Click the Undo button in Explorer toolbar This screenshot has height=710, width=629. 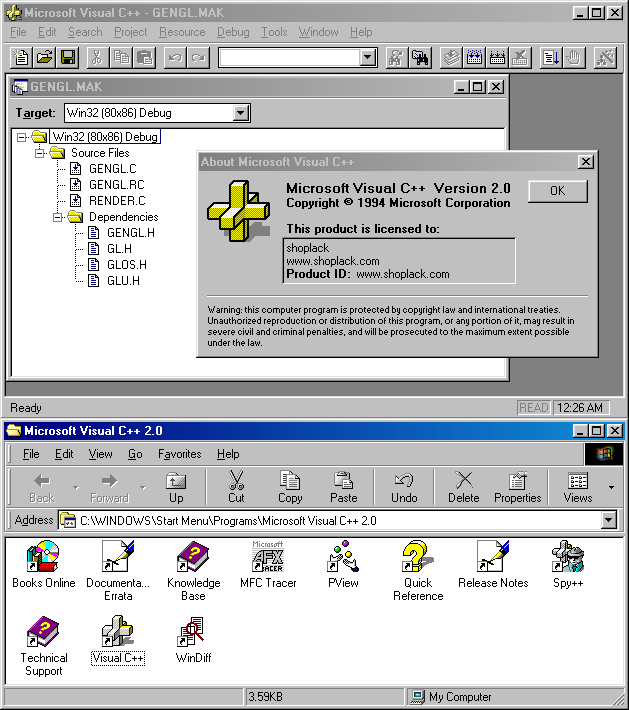click(404, 487)
